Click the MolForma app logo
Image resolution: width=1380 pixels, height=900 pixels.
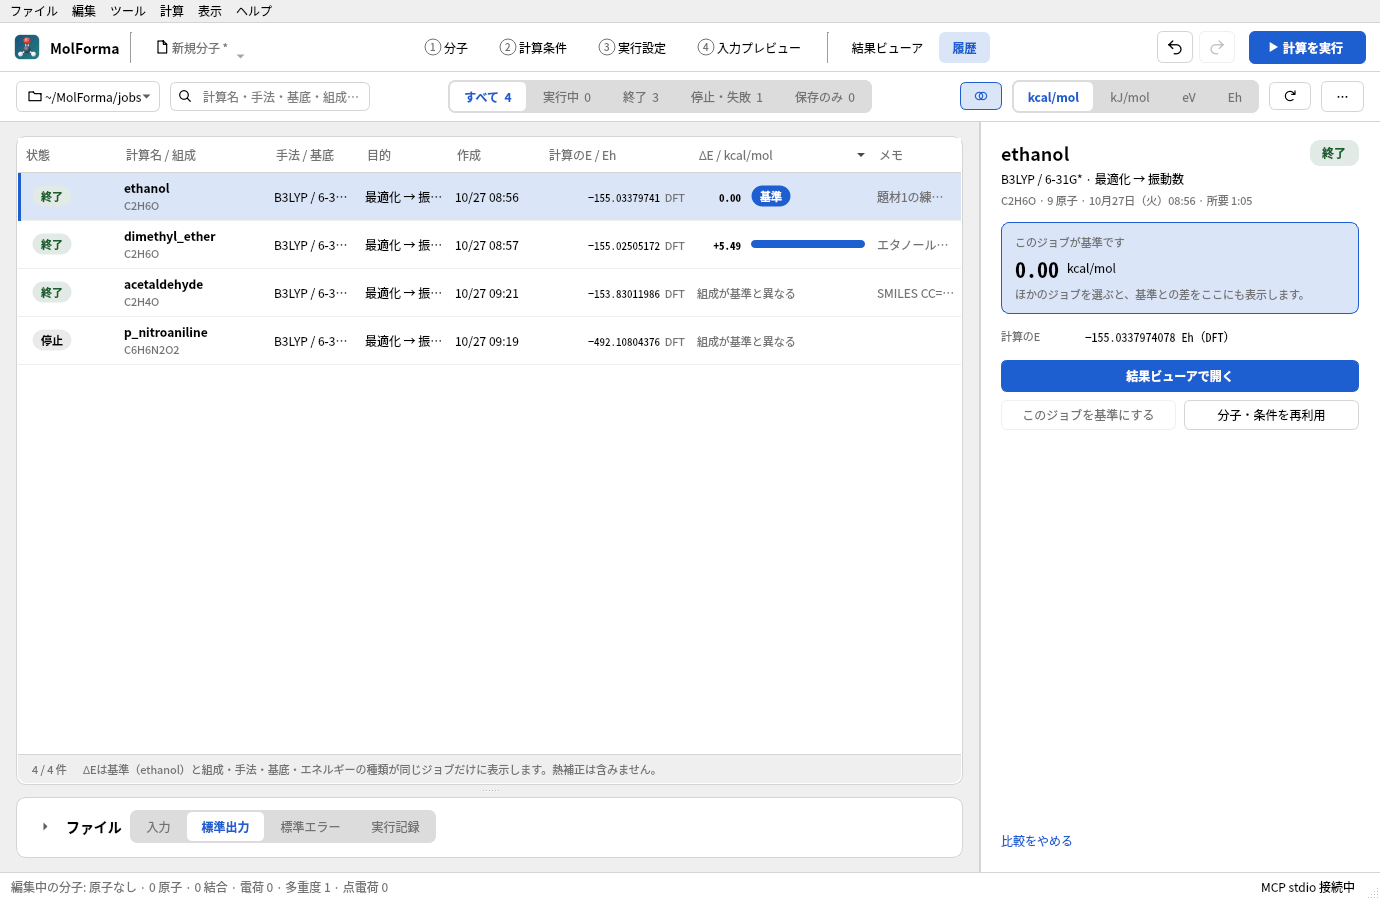click(x=27, y=47)
